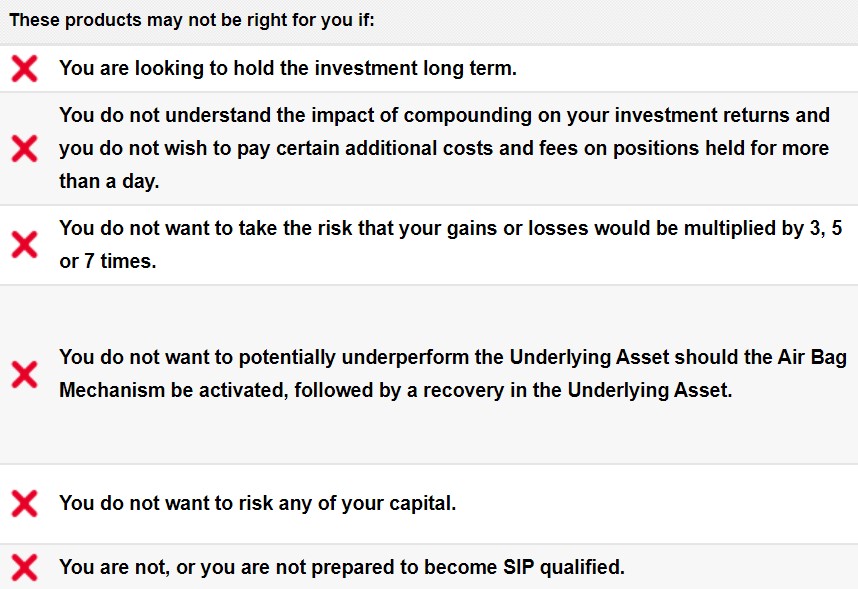
Task: Click the red X beside risk capital row
Action: (x=24, y=503)
